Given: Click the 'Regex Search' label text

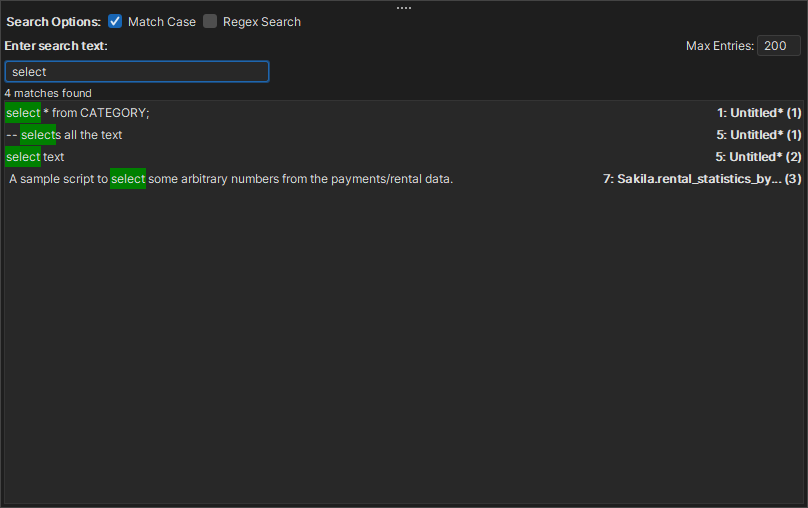Looking at the screenshot, I should 261,21.
